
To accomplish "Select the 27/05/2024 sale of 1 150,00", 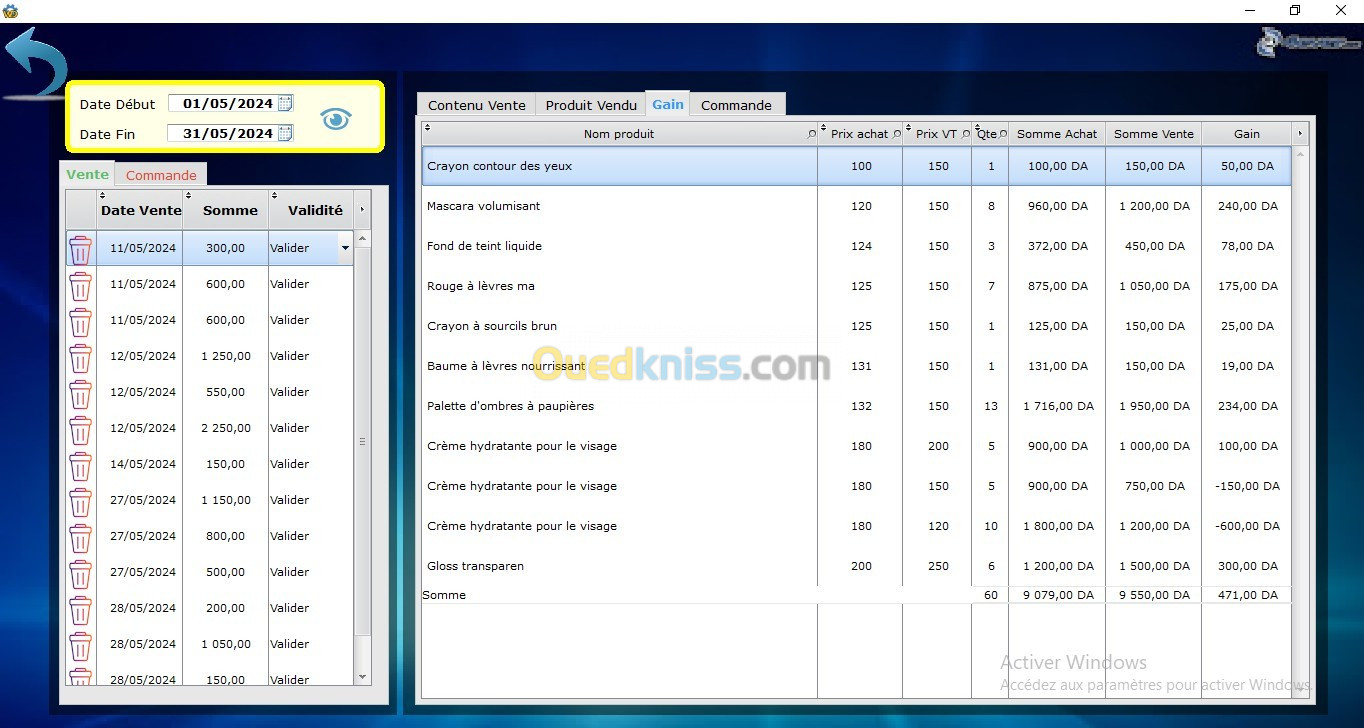I will [x=210, y=500].
